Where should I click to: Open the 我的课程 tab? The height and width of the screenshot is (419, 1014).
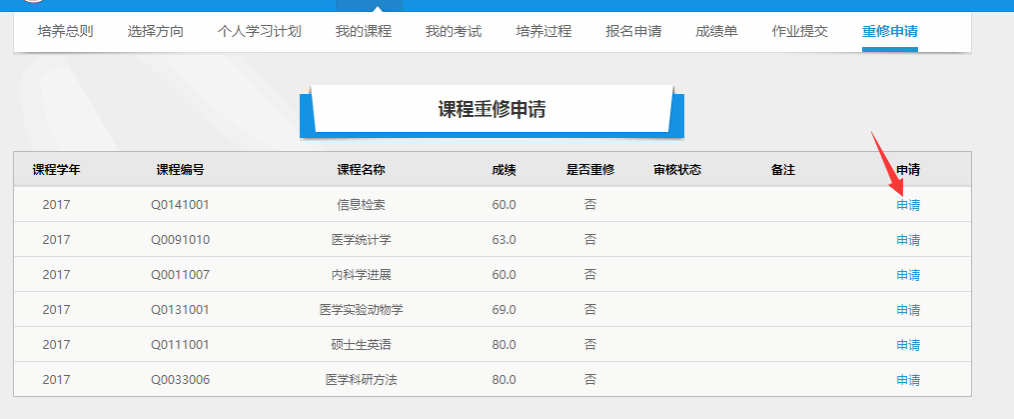363,32
